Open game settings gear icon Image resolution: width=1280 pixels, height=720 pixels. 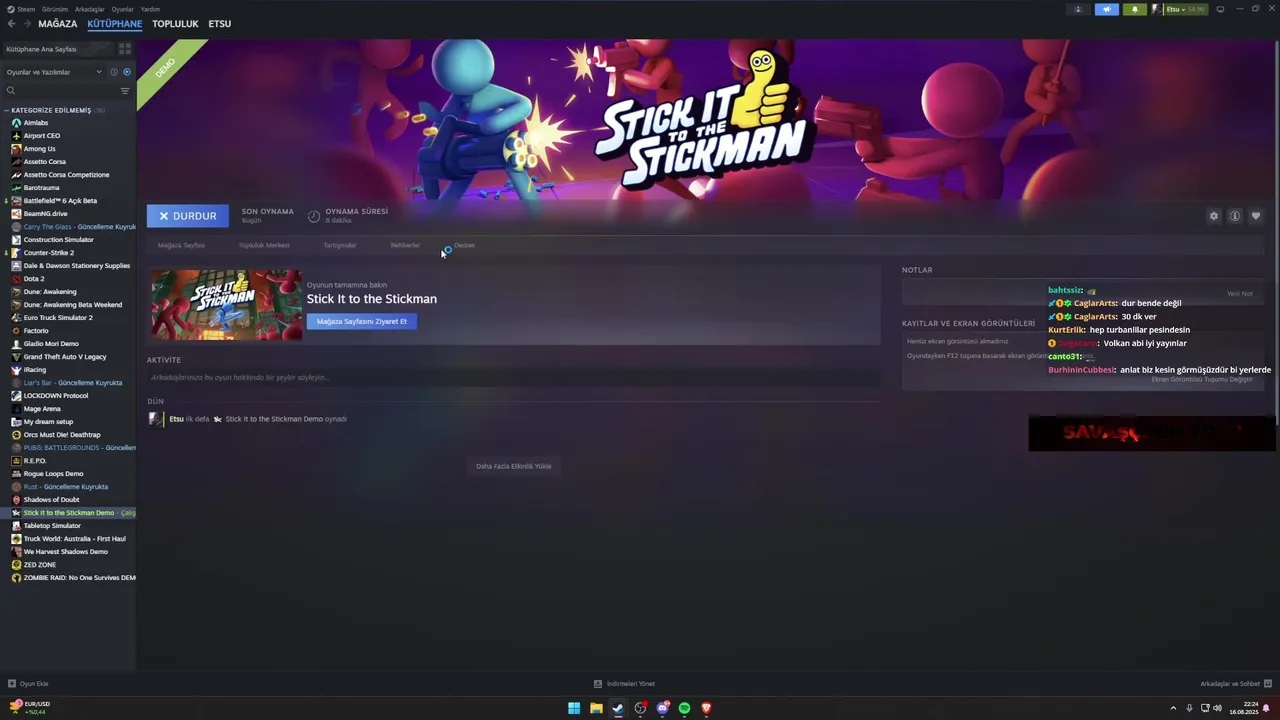click(1214, 216)
